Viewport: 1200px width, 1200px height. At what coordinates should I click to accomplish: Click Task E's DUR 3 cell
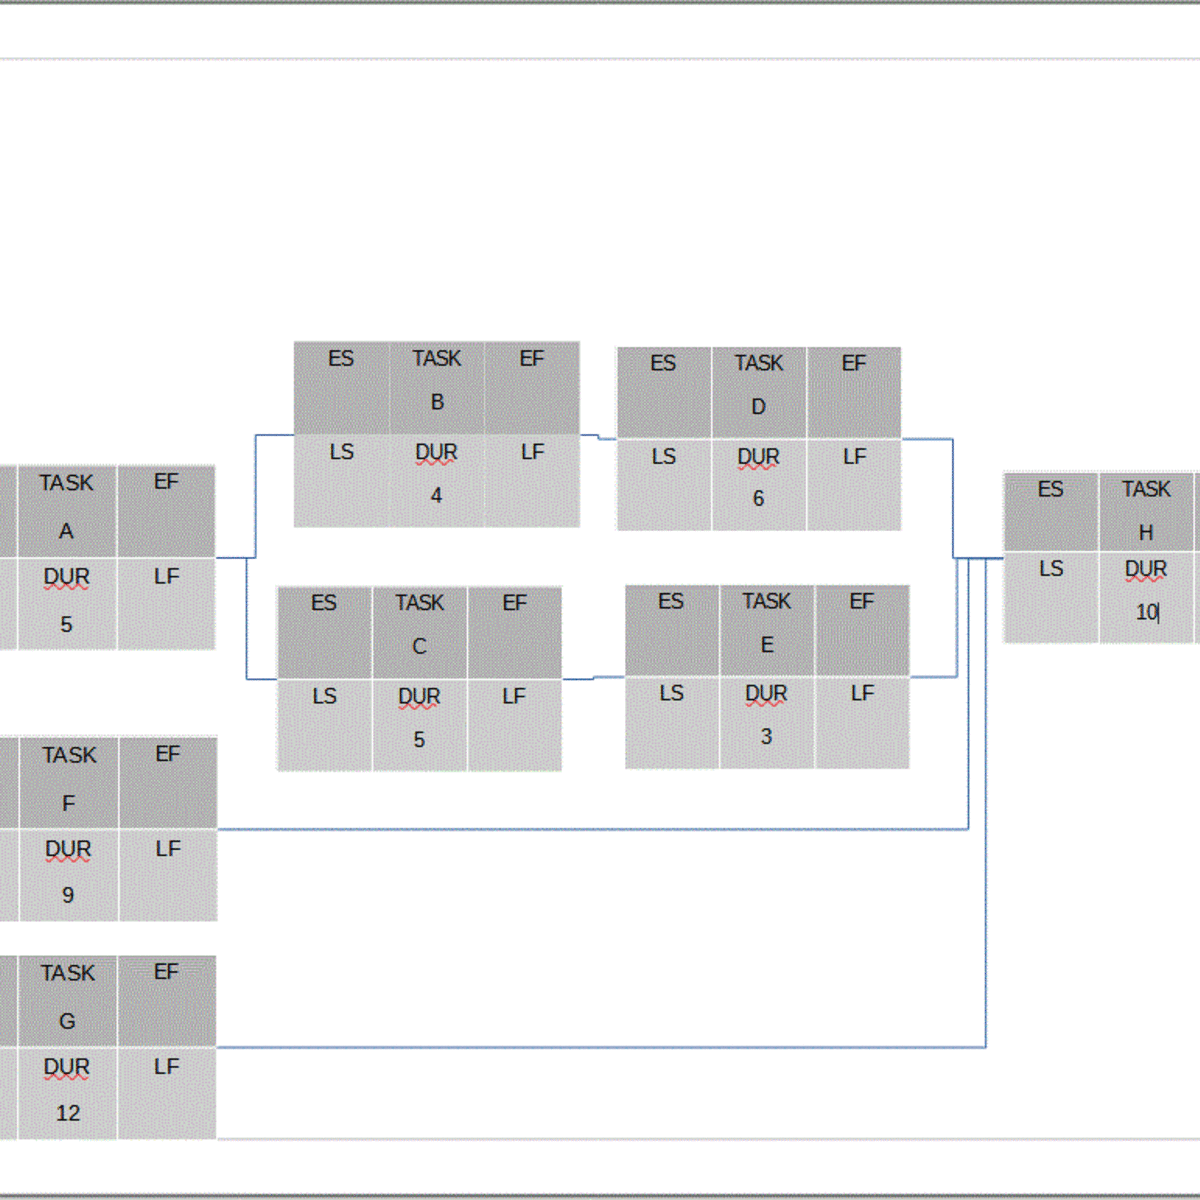(766, 722)
